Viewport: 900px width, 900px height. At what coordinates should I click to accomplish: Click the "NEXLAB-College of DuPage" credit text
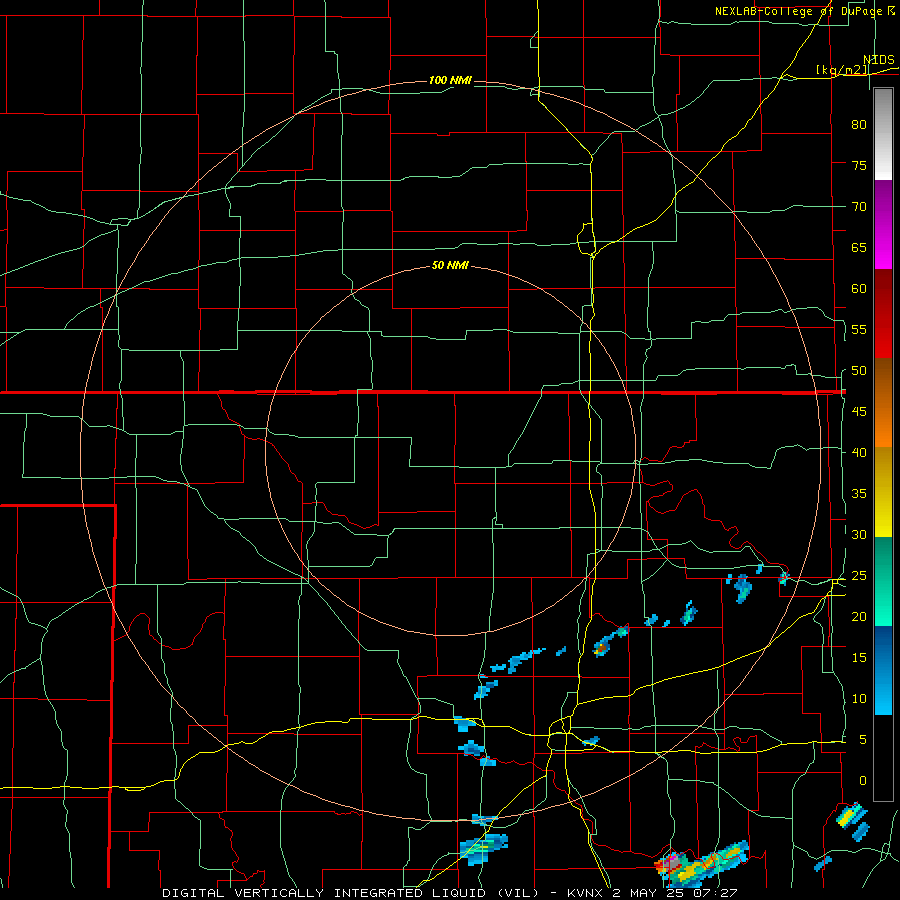[x=801, y=11]
